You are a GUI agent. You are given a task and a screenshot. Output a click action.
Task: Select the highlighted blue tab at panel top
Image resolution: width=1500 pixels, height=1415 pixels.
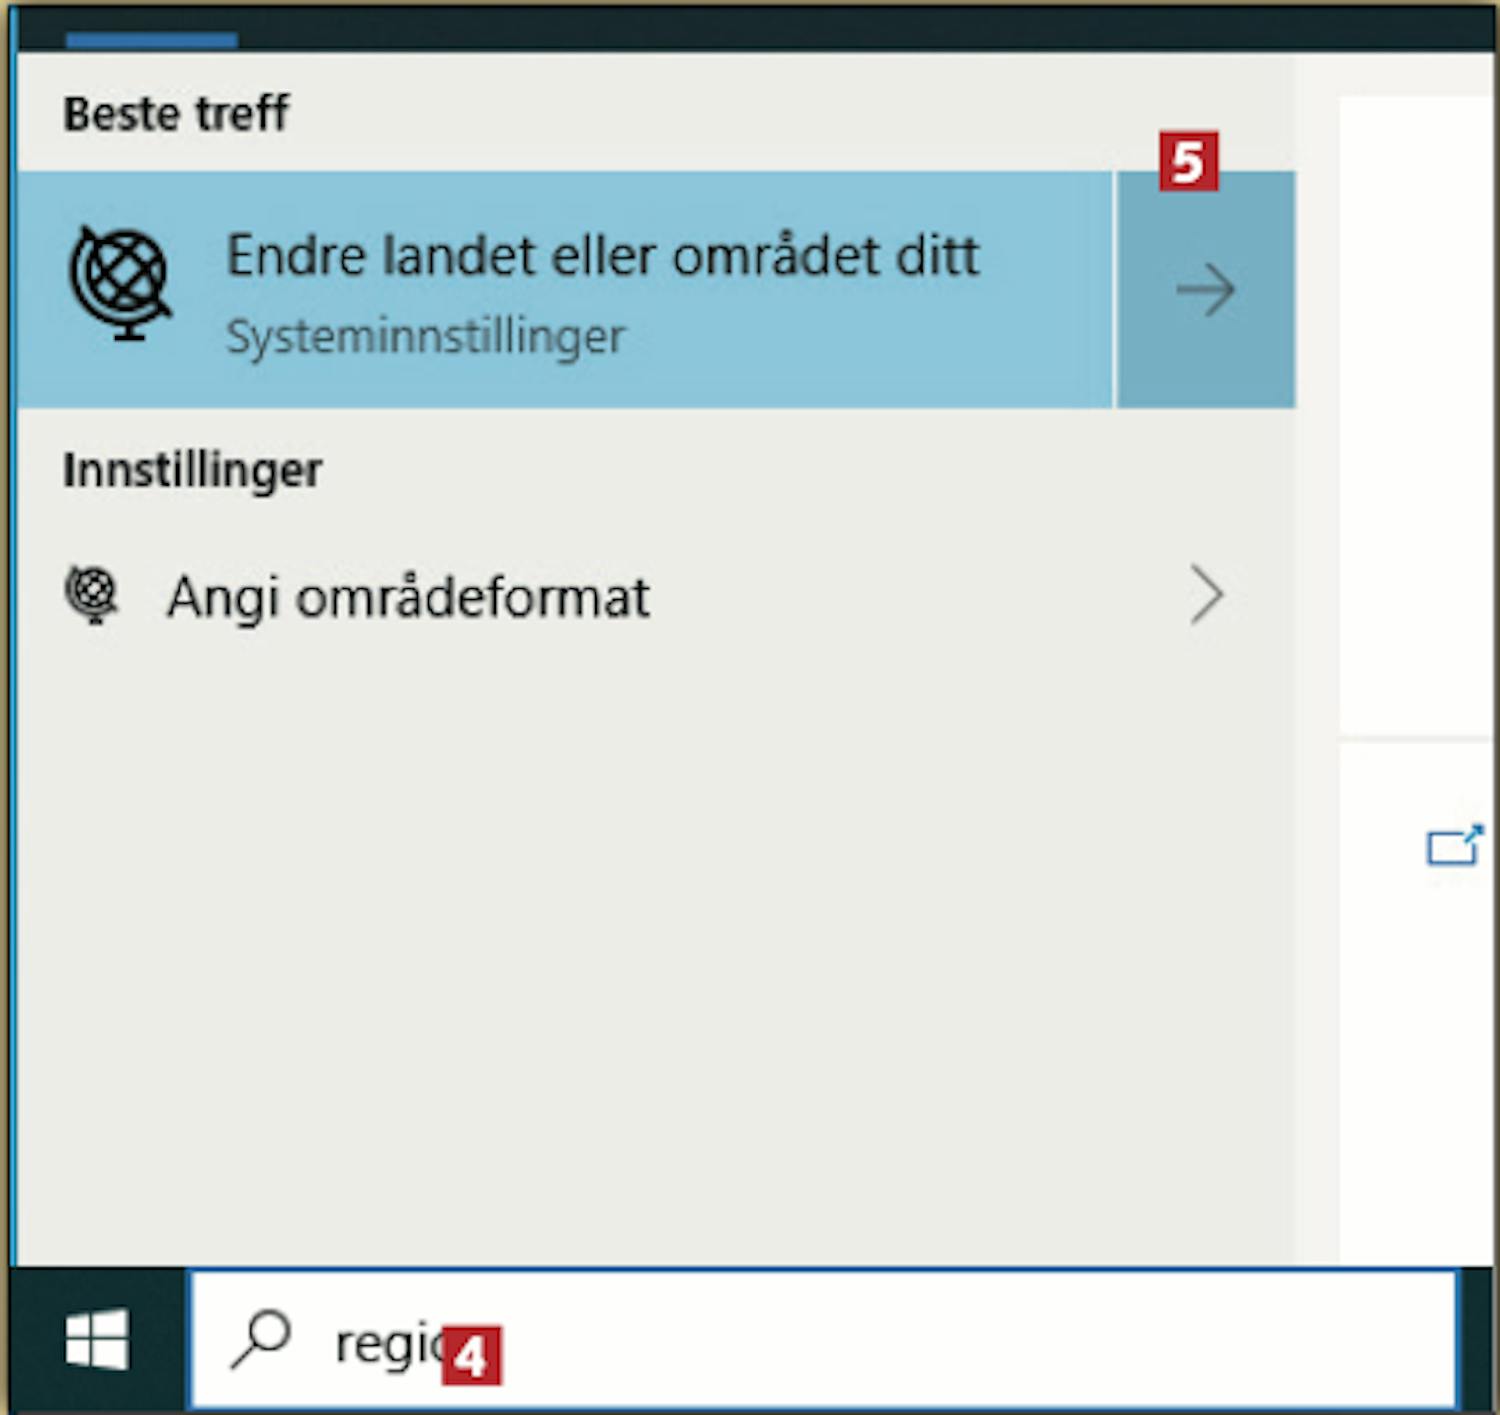[x=152, y=40]
